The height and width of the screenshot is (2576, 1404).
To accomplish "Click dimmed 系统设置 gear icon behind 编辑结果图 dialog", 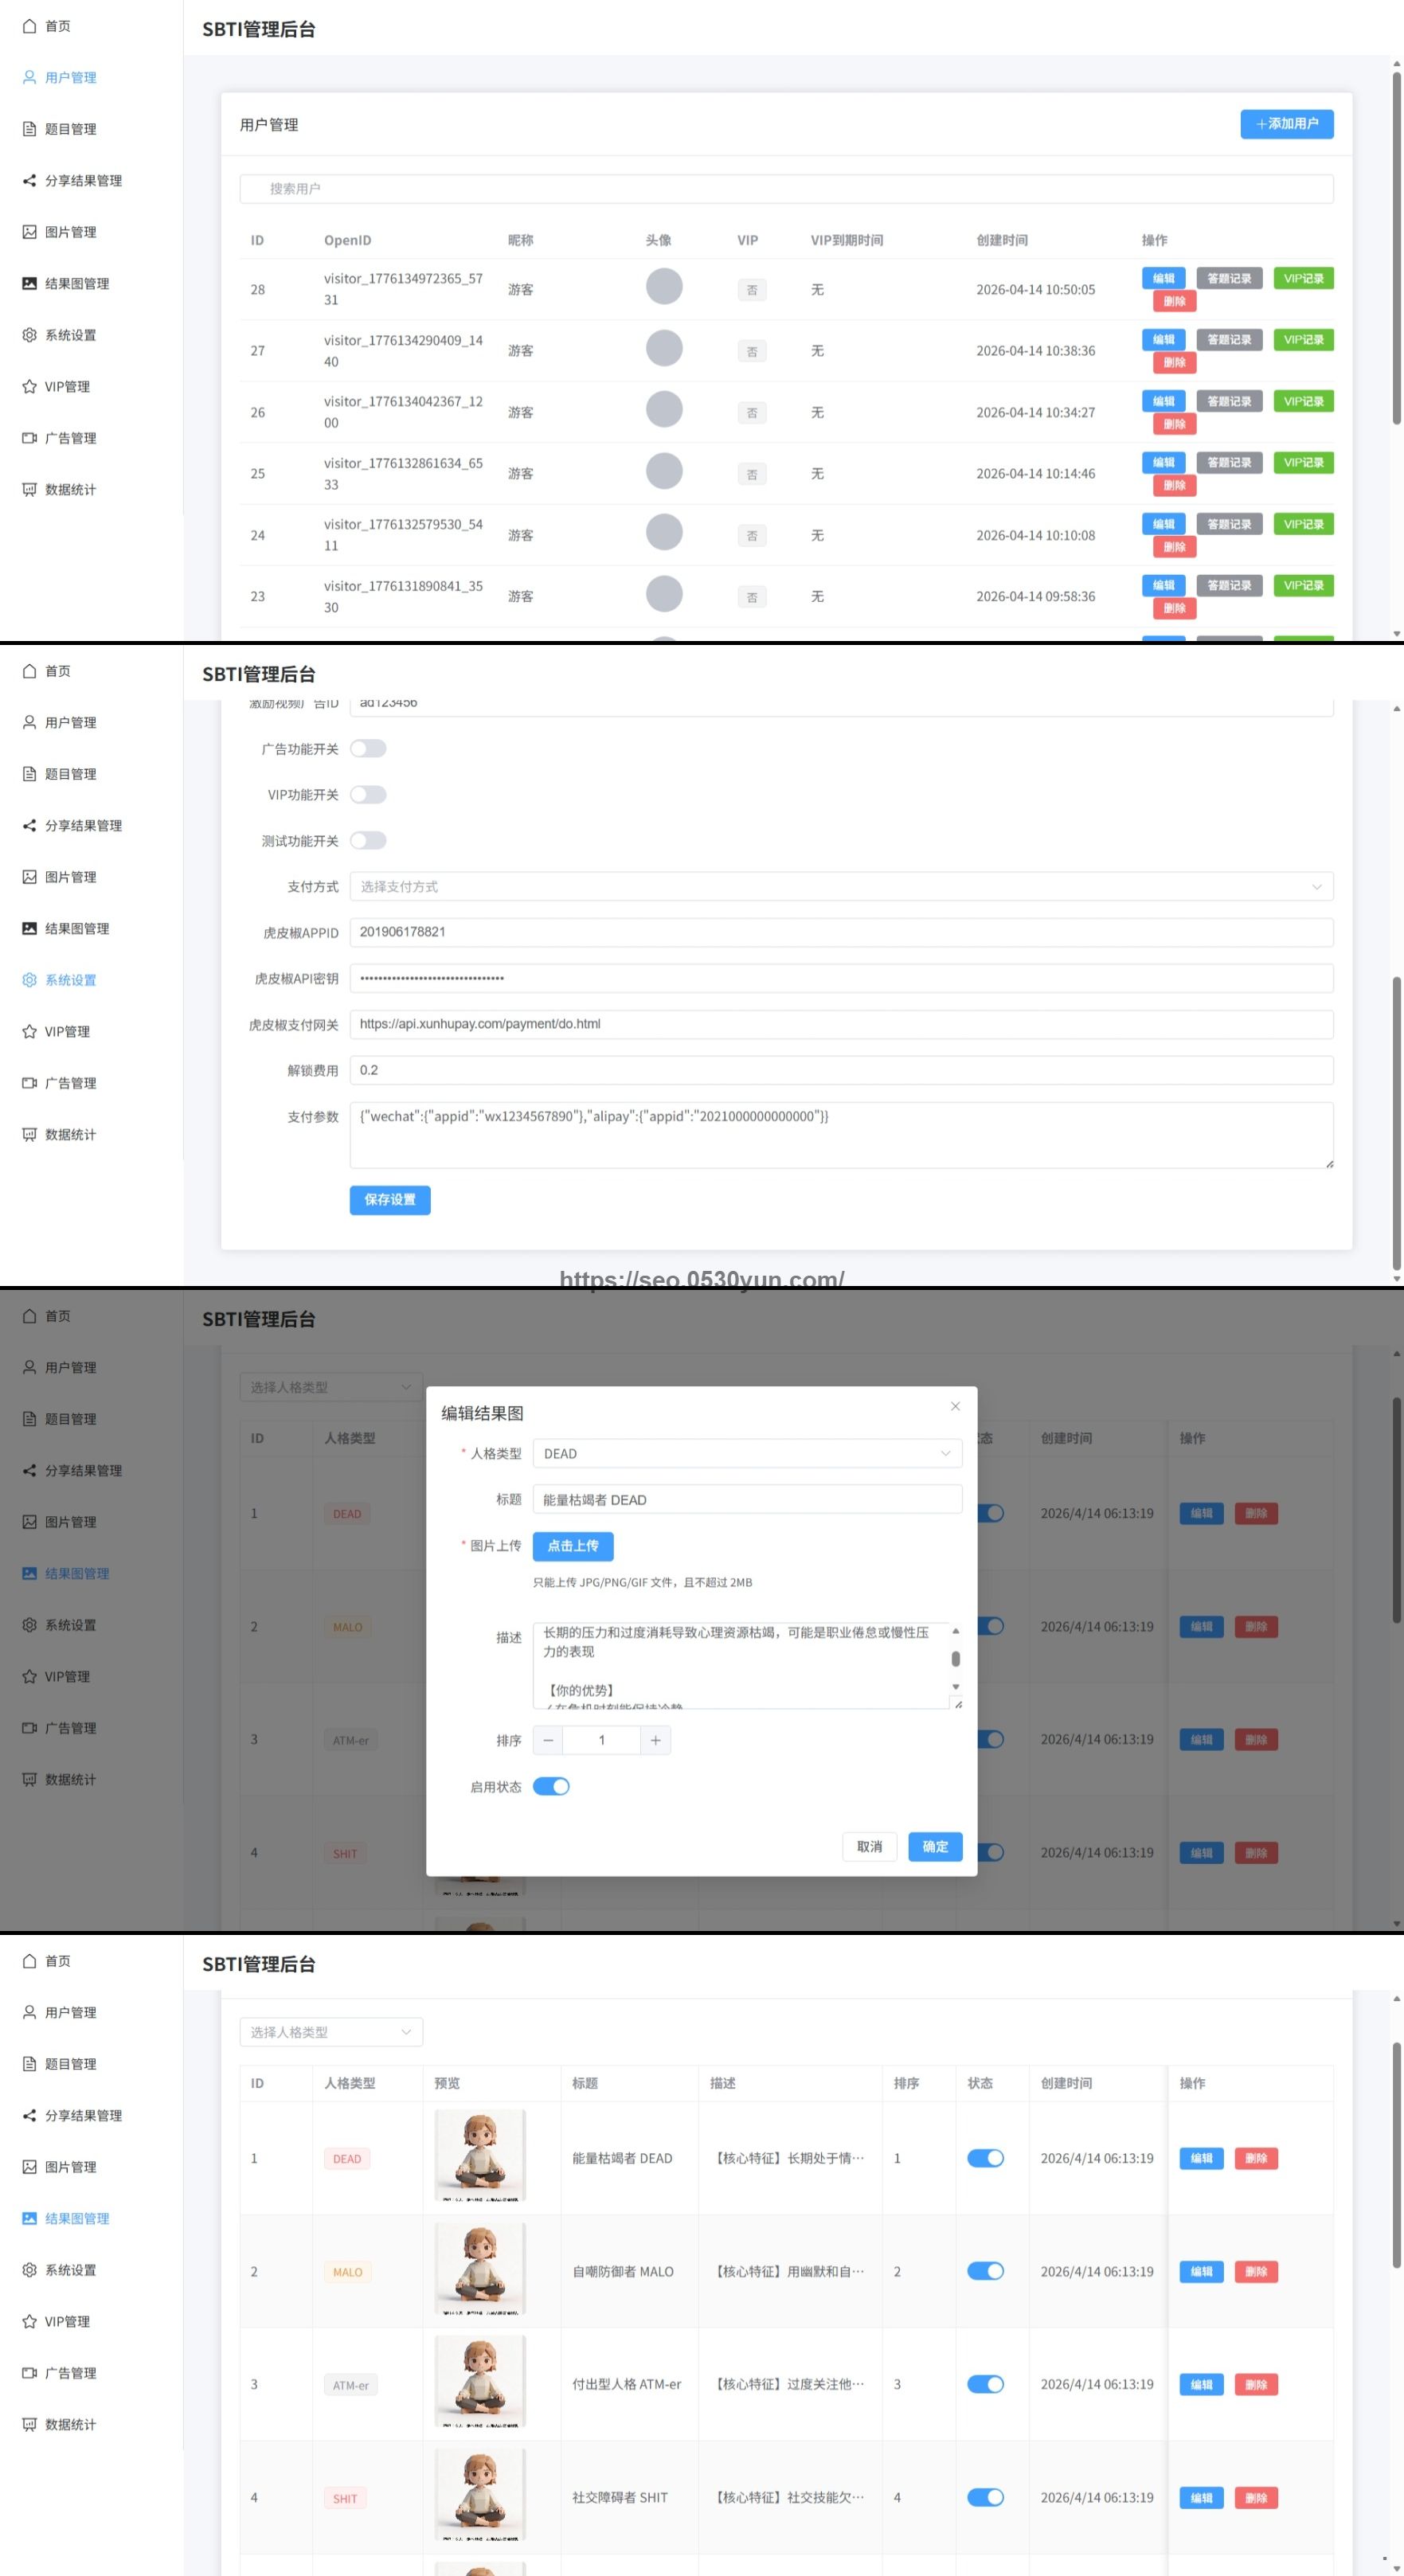I will pyautogui.click(x=30, y=1625).
